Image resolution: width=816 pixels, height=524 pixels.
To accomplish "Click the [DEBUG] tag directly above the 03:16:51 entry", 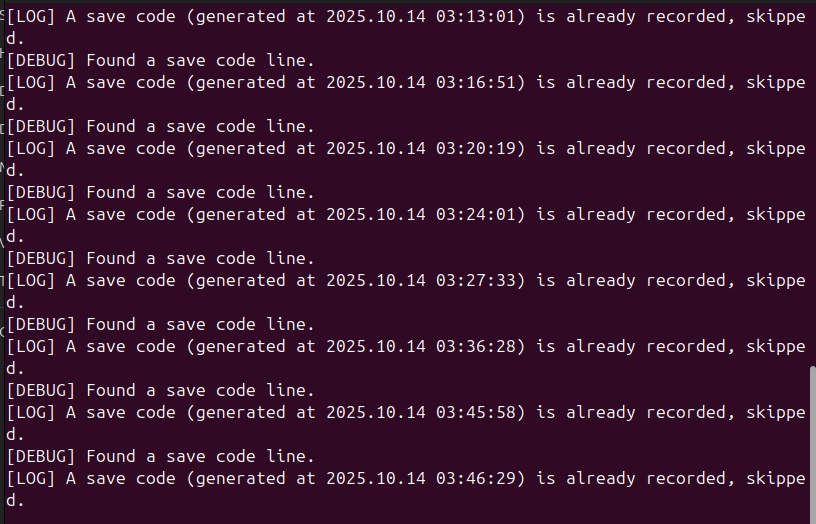I will pyautogui.click(x=41, y=61).
